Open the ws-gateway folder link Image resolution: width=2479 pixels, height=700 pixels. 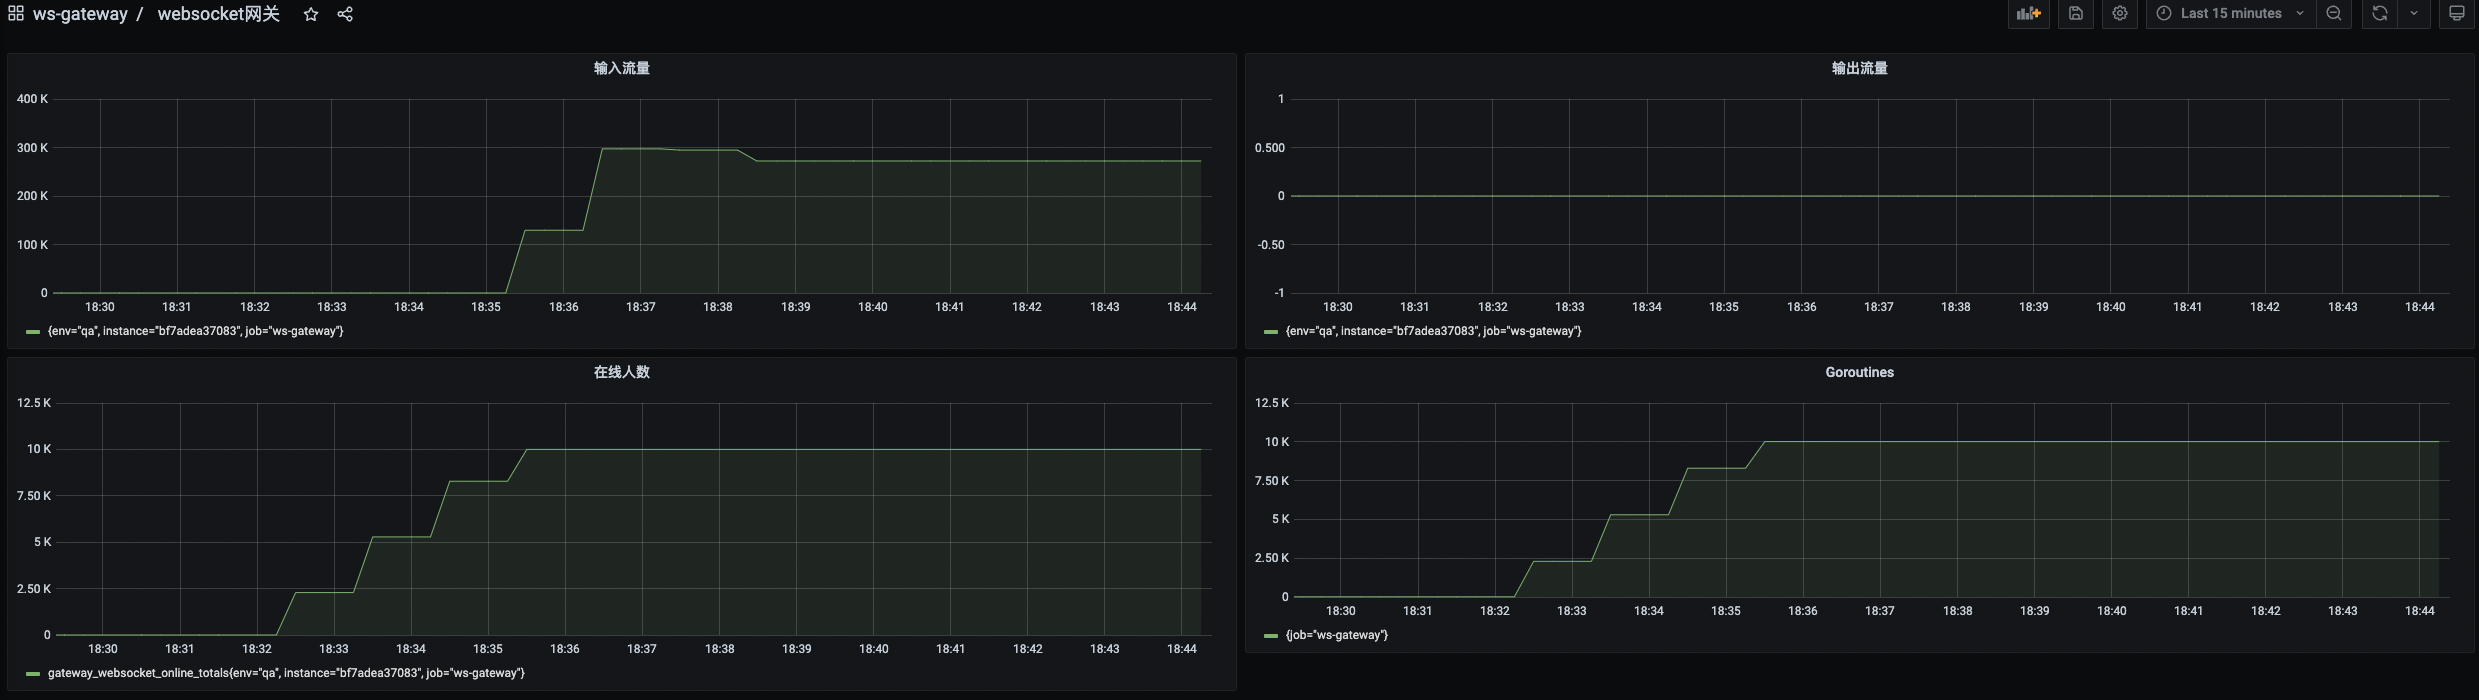pos(80,14)
